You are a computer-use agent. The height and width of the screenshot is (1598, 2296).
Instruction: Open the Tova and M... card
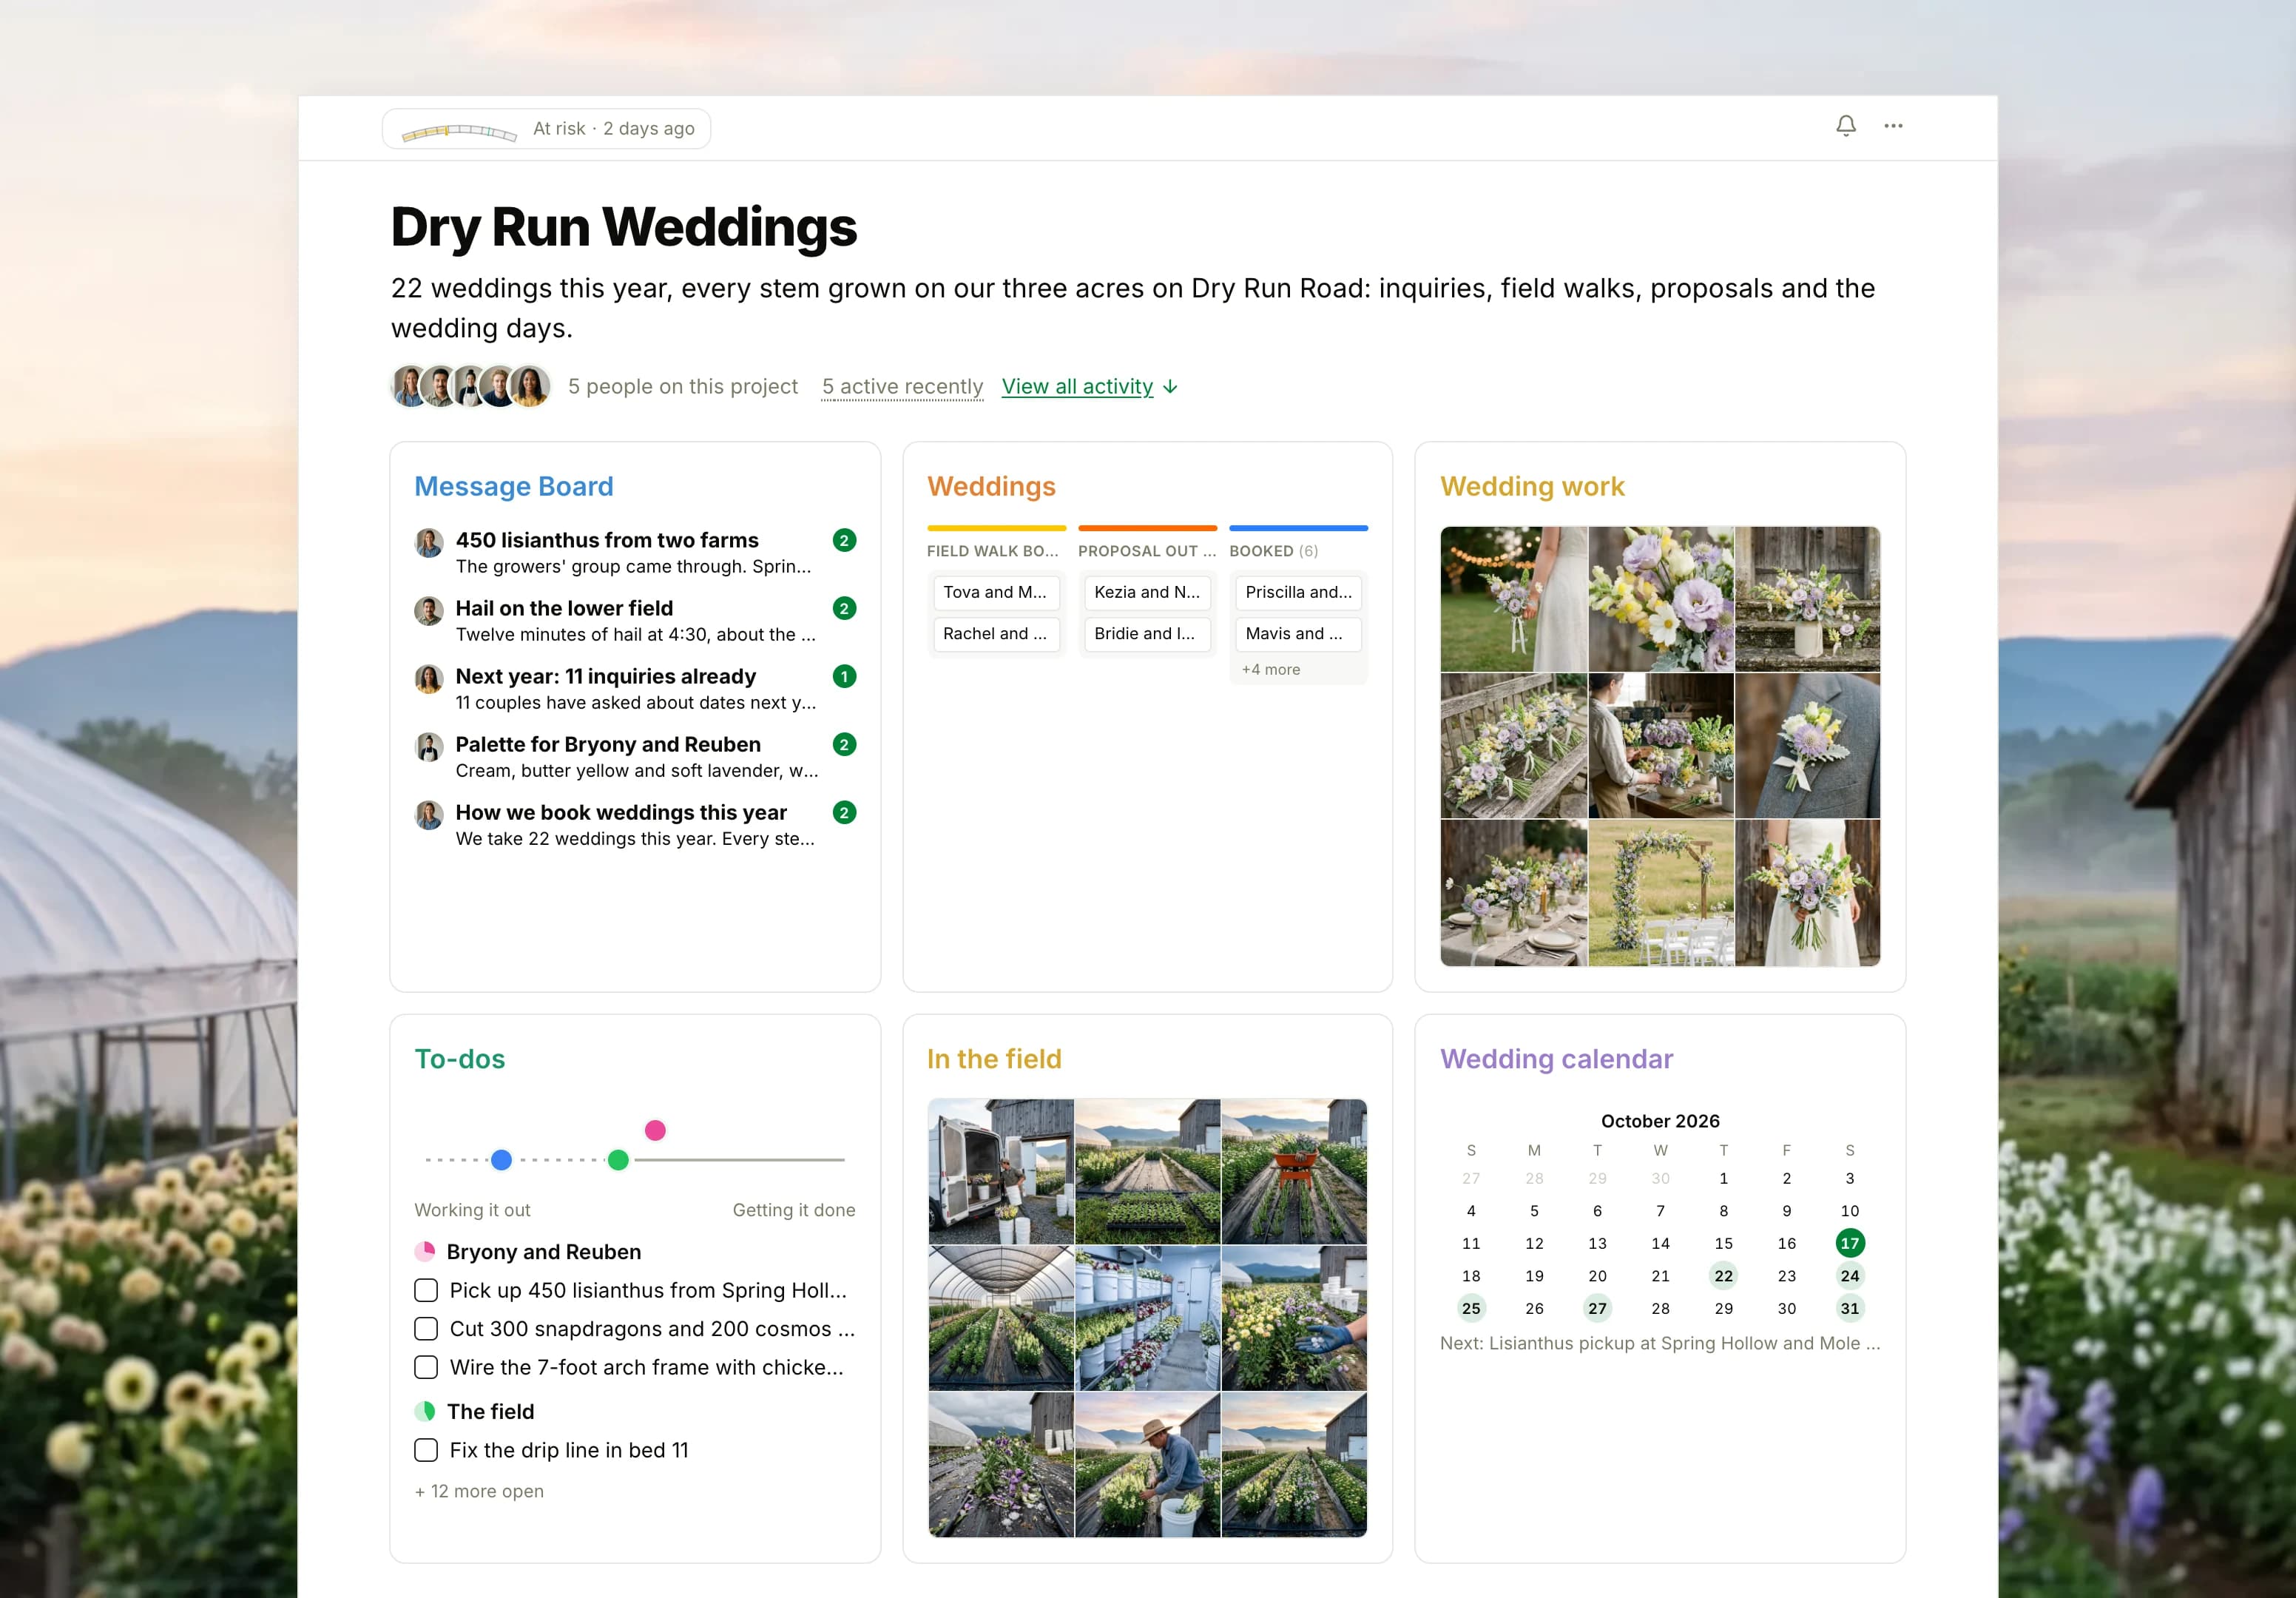[x=996, y=592]
